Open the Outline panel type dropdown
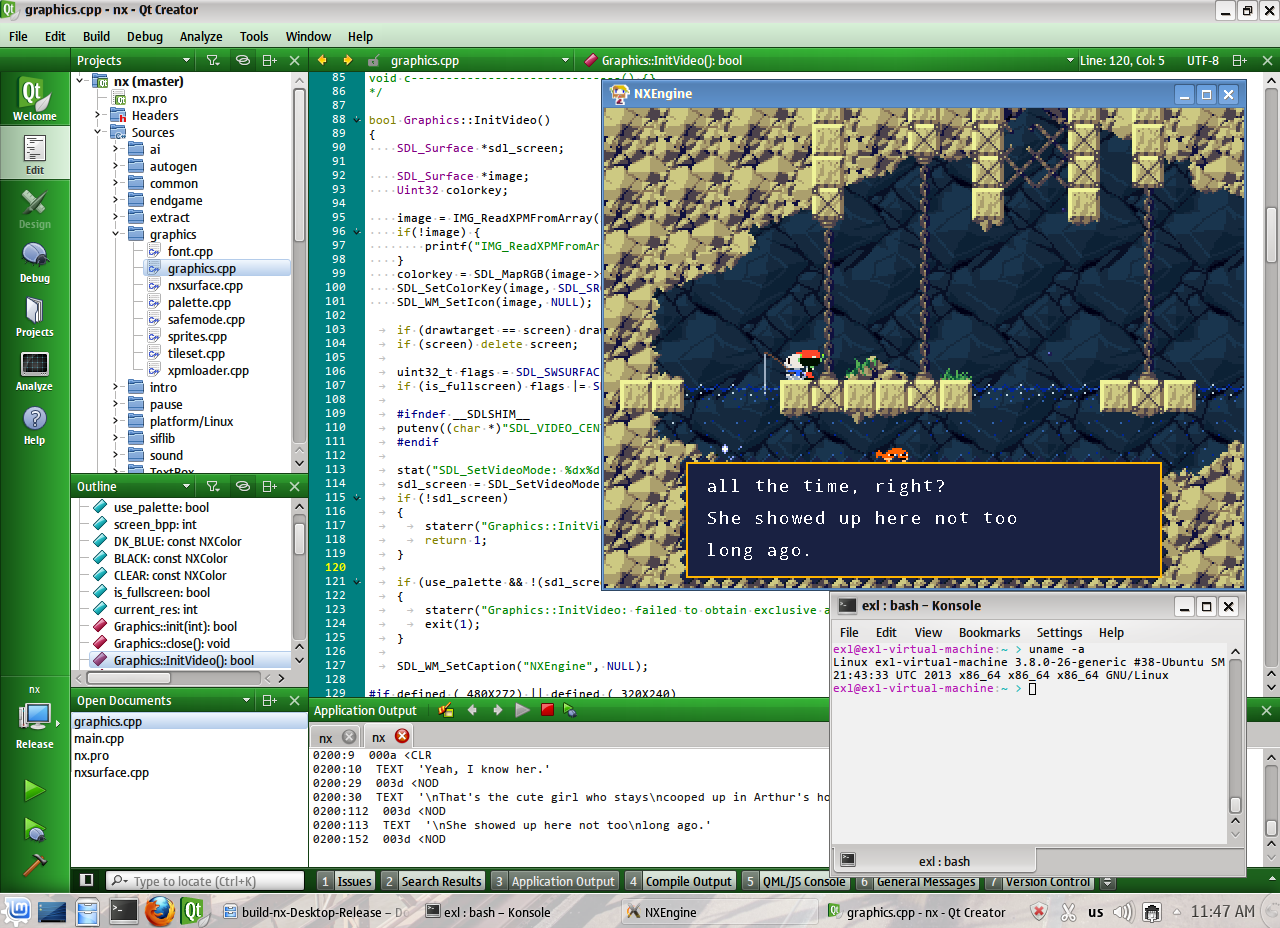The image size is (1280, 928). point(134,487)
